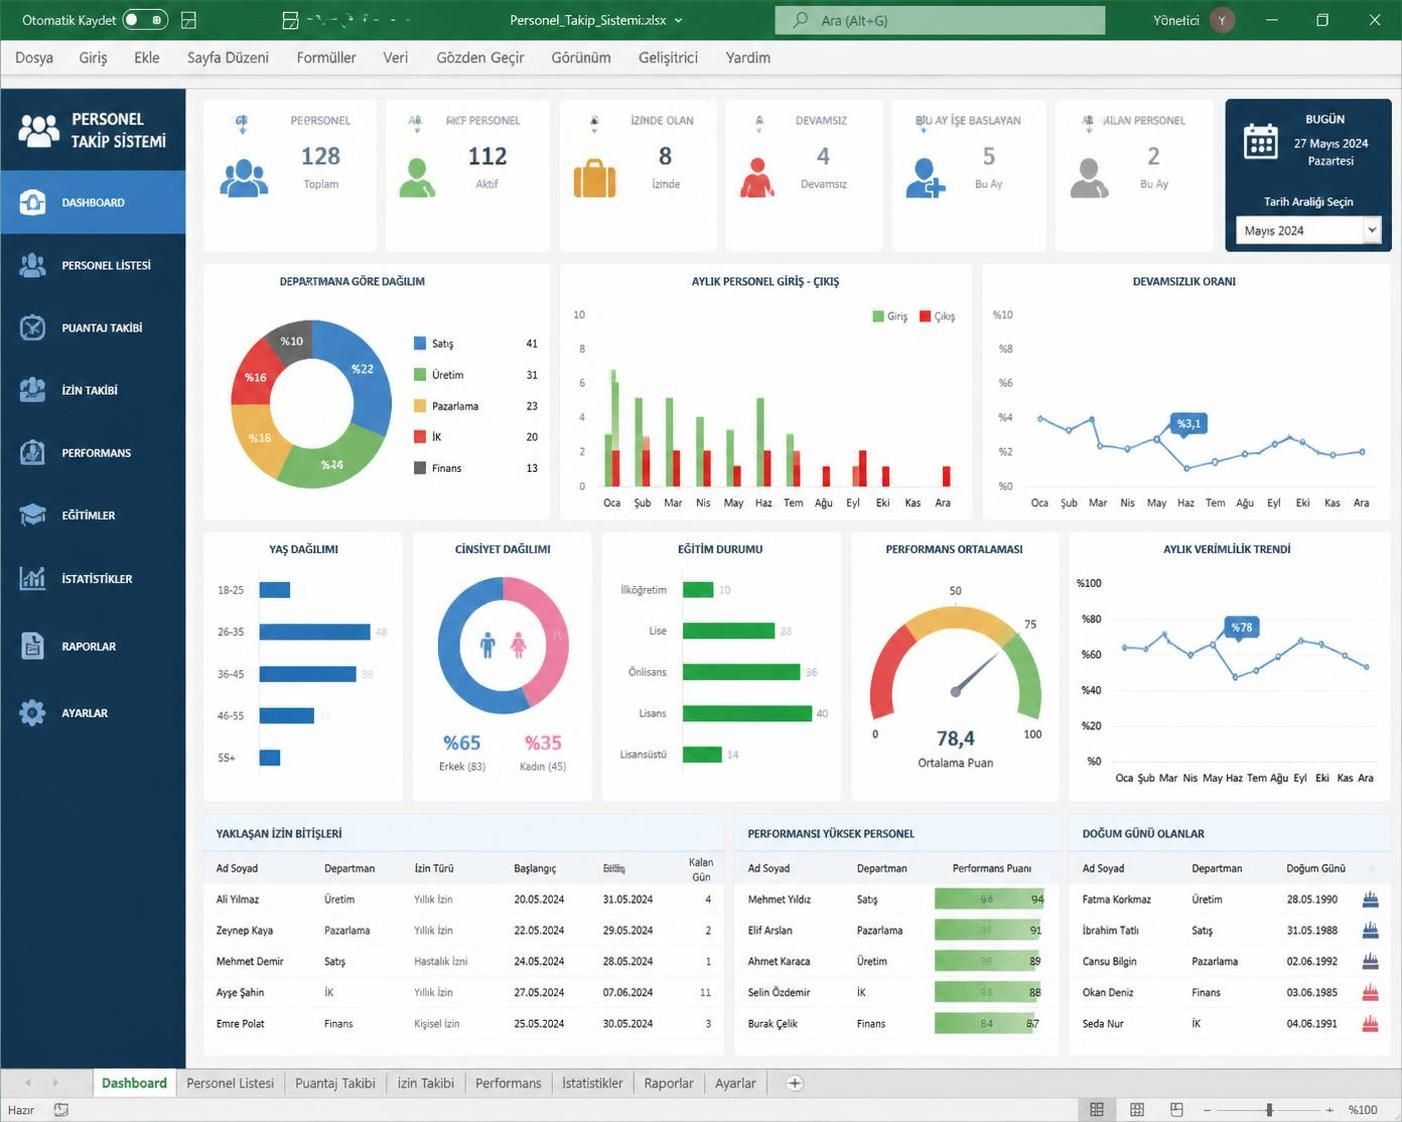This screenshot has width=1402, height=1122.
Task: Open the Personel Listesi sidebar icon
Action: [32, 265]
